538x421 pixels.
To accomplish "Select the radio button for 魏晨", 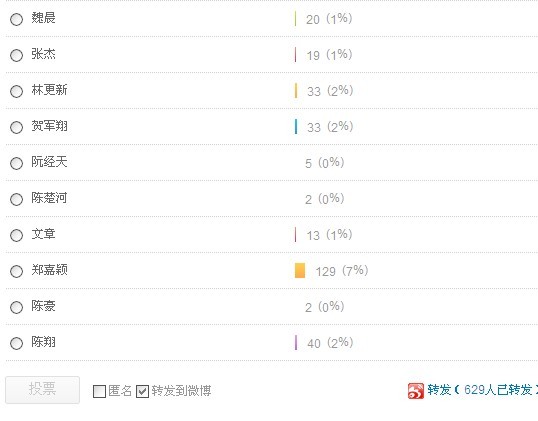I will (16, 19).
